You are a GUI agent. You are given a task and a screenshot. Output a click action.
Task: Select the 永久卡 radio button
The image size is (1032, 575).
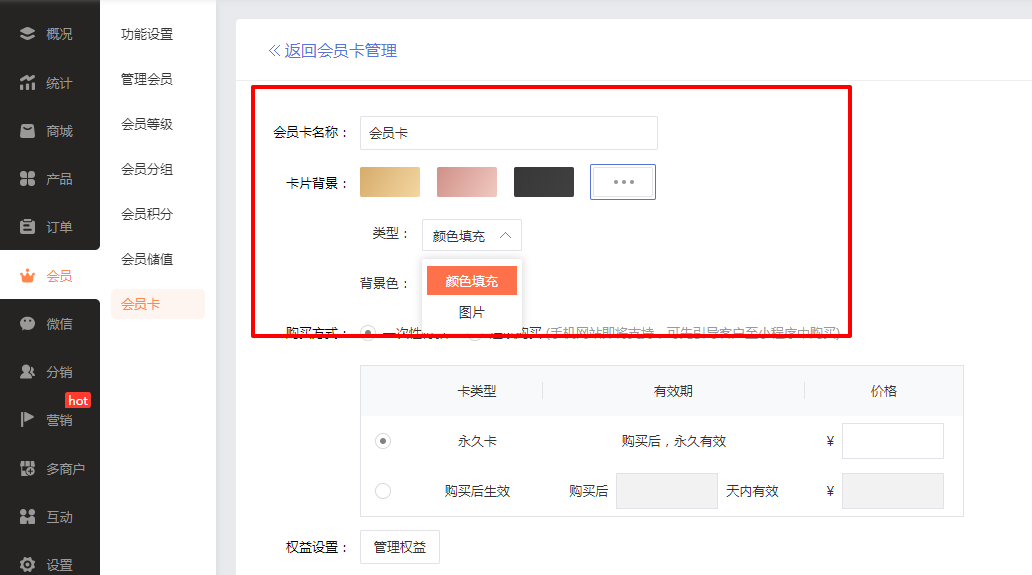(x=383, y=441)
